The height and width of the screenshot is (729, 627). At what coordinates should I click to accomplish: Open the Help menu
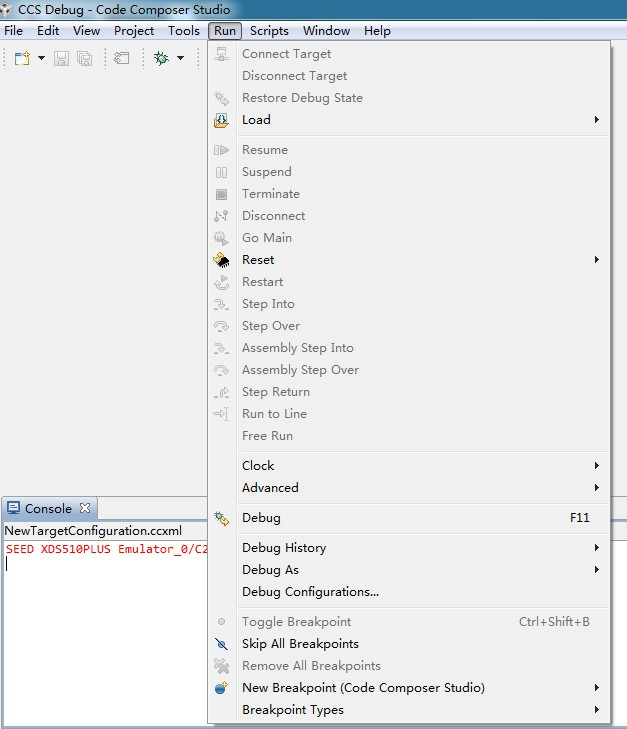(377, 31)
